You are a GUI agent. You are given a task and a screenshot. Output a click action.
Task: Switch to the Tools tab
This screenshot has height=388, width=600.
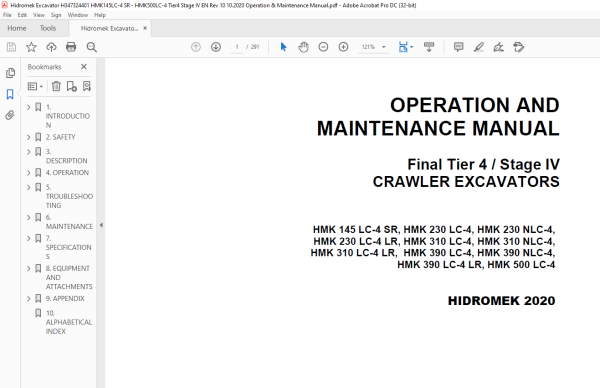point(48,28)
